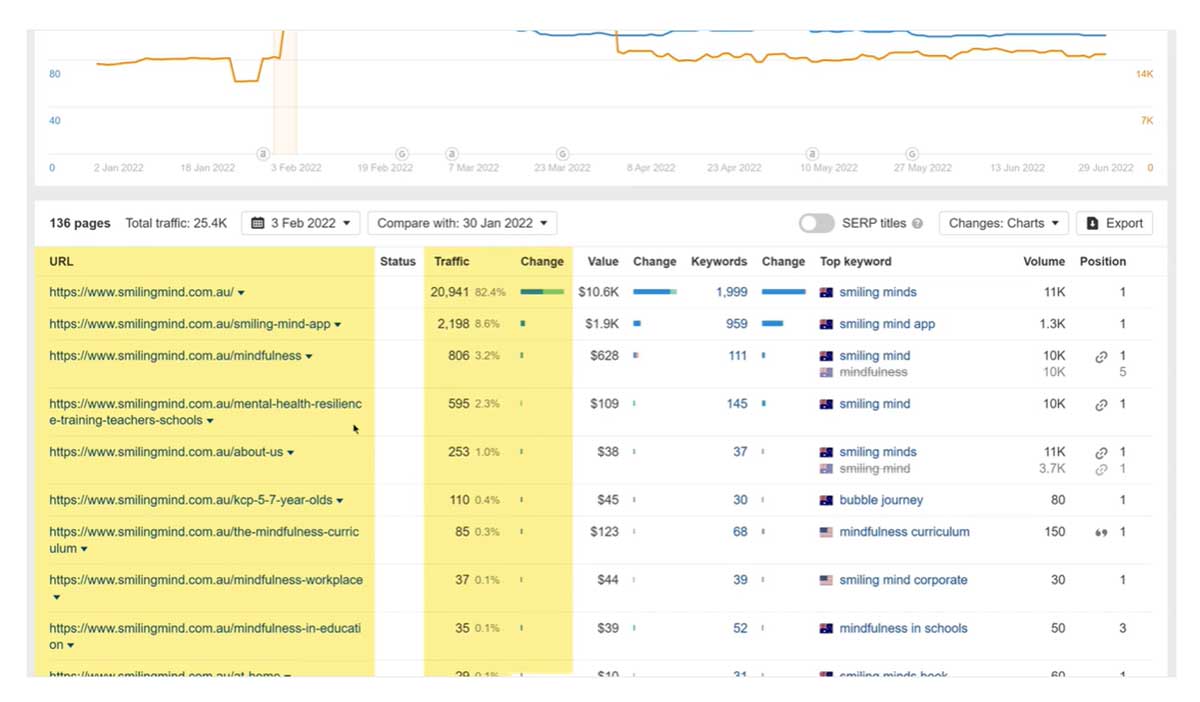
Task: Expand dropdown arrow for /mindfulness URL
Action: tap(309, 357)
